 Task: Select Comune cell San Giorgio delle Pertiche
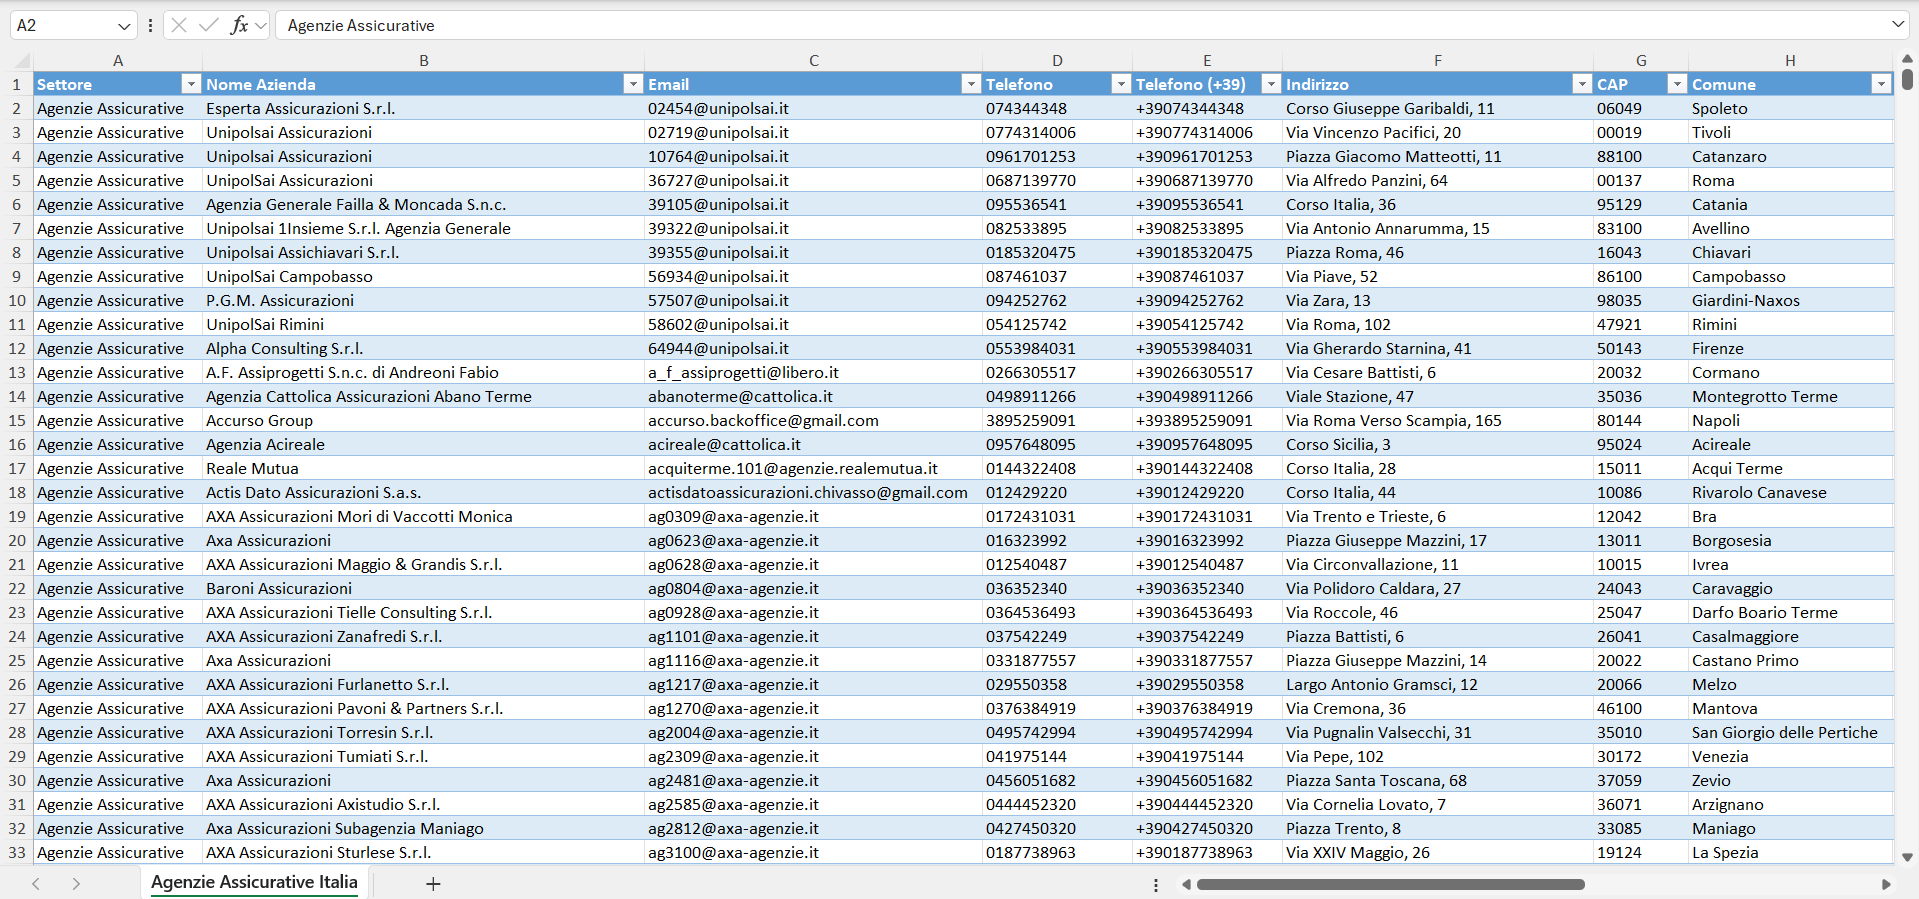1791,732
